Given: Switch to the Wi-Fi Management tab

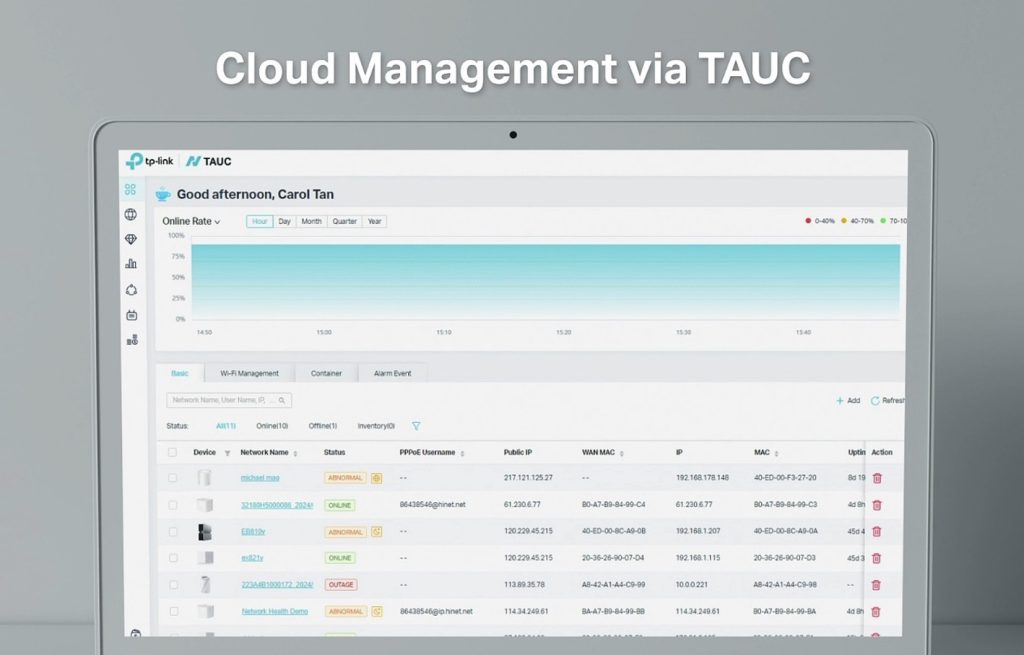Looking at the screenshot, I should [x=249, y=373].
